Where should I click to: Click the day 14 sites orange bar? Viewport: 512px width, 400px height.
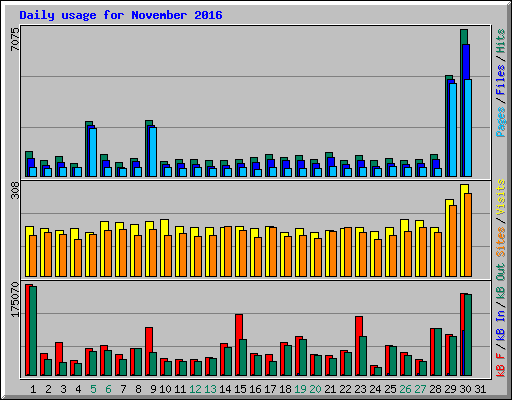click(x=228, y=252)
